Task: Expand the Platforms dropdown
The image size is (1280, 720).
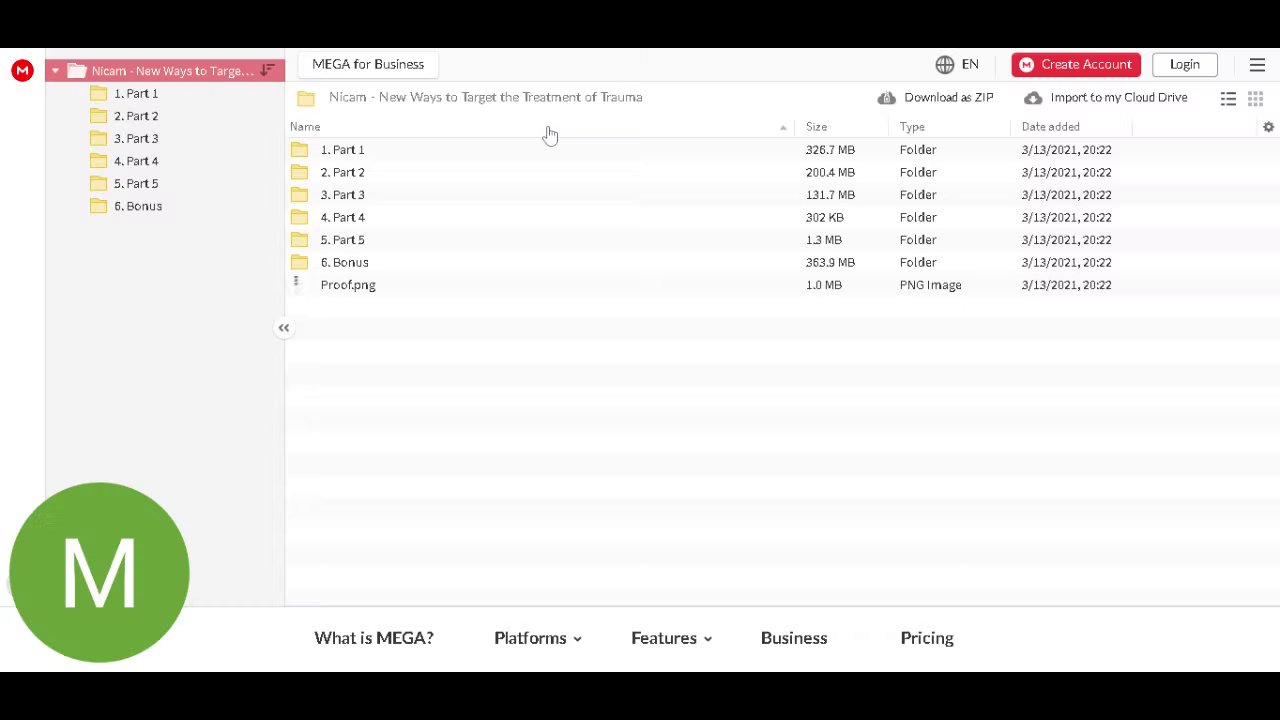Action: point(538,638)
